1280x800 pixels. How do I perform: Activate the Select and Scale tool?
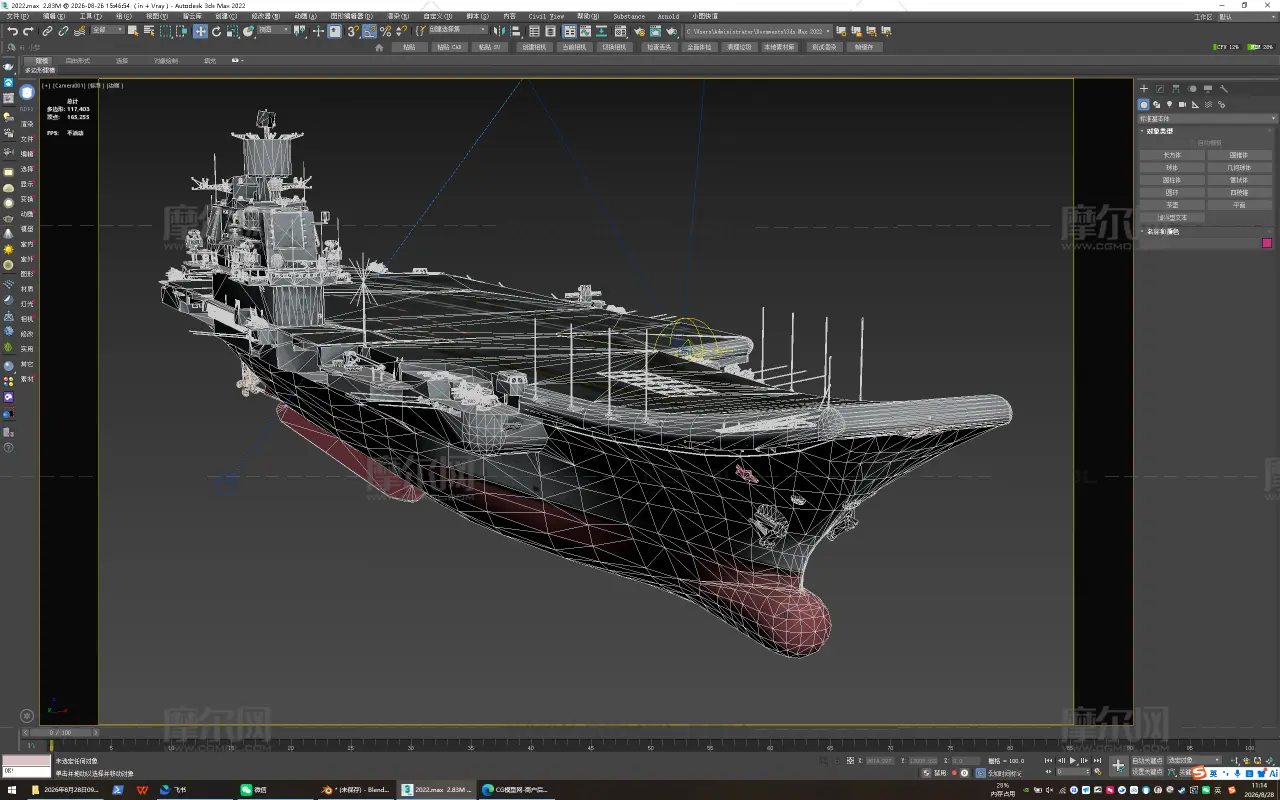click(x=232, y=31)
